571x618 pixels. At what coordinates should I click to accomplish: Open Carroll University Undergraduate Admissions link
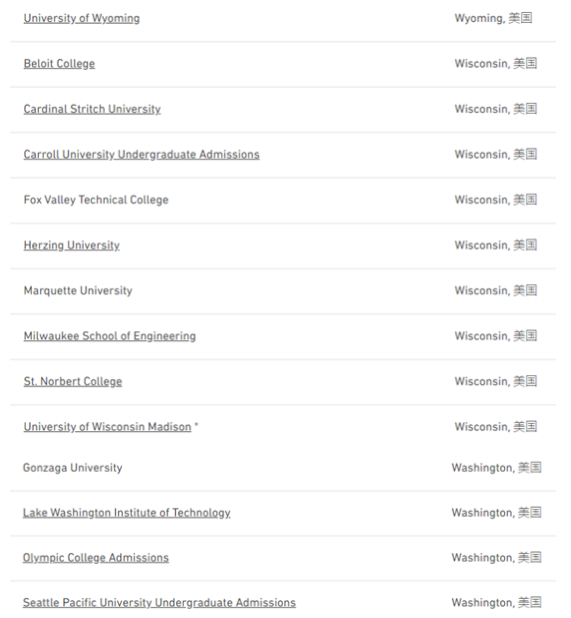pos(141,154)
